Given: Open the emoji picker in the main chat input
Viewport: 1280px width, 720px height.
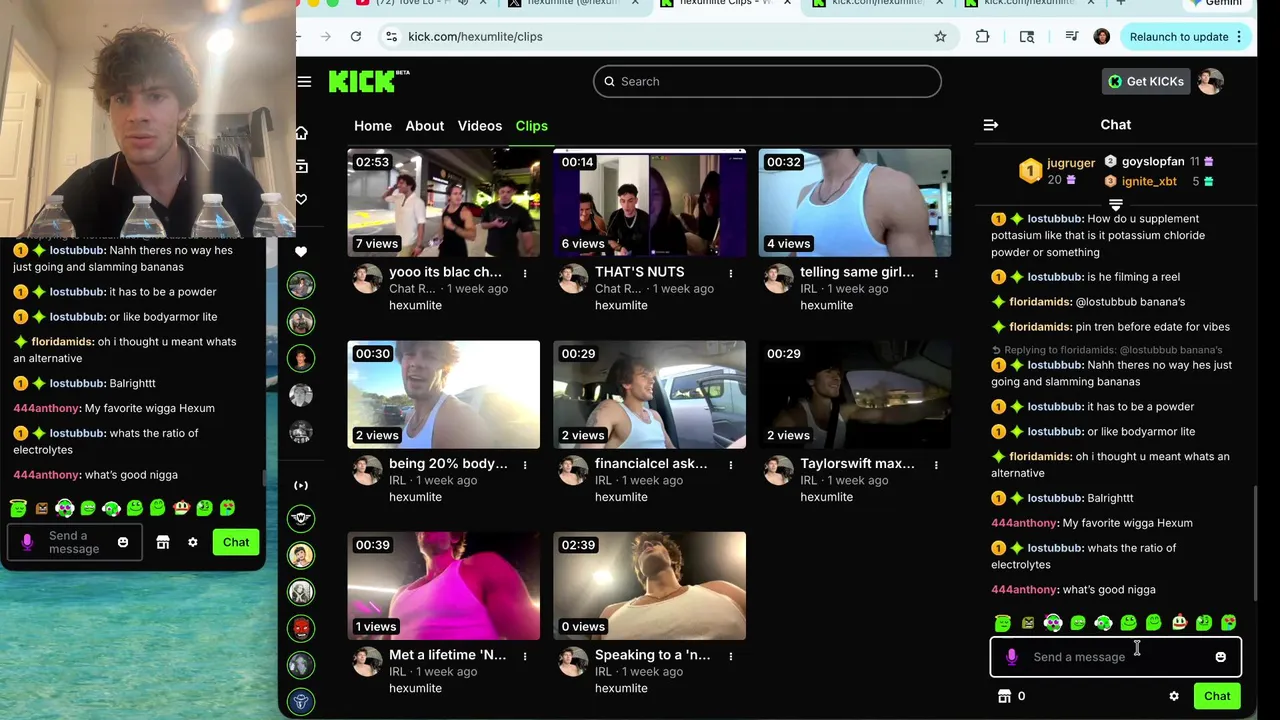Looking at the screenshot, I should [x=1220, y=657].
